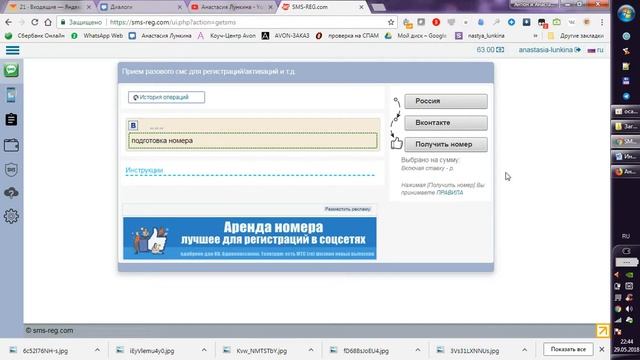Click the Аренда номера banner
640x360 pixels.
tap(250, 238)
